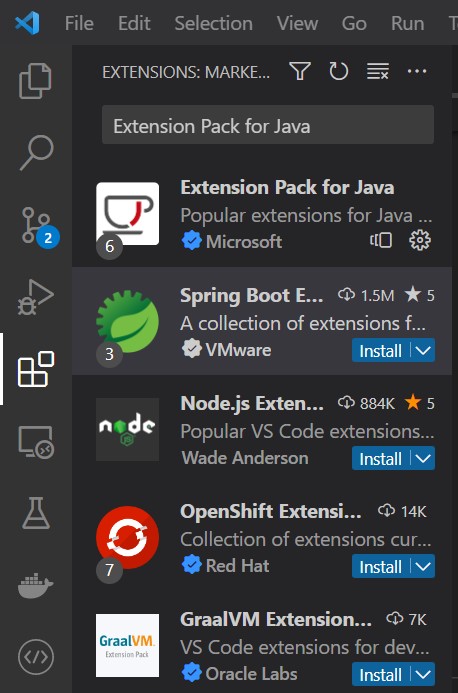This screenshot has width=458, height=693.
Task: Install the OpenShift Extension Pack
Action: click(x=382, y=566)
